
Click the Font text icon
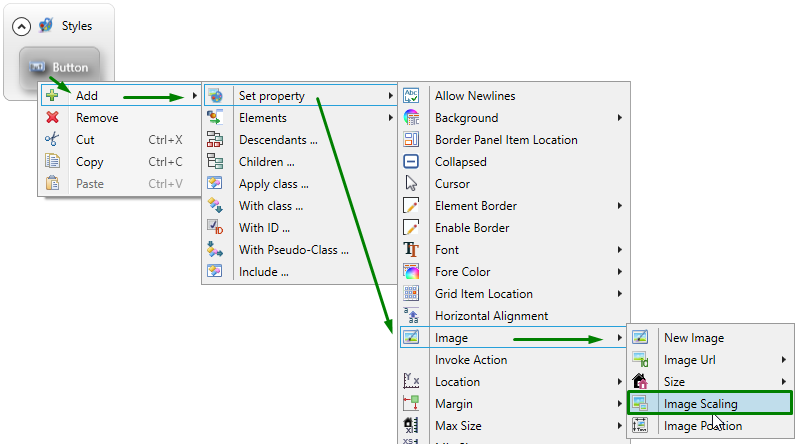(x=411, y=250)
